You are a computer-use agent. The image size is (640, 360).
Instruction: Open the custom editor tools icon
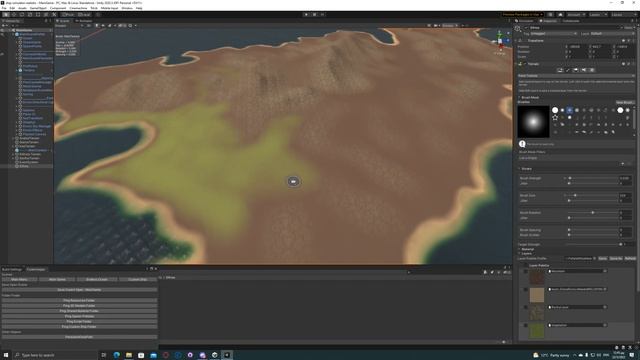[54, 14]
